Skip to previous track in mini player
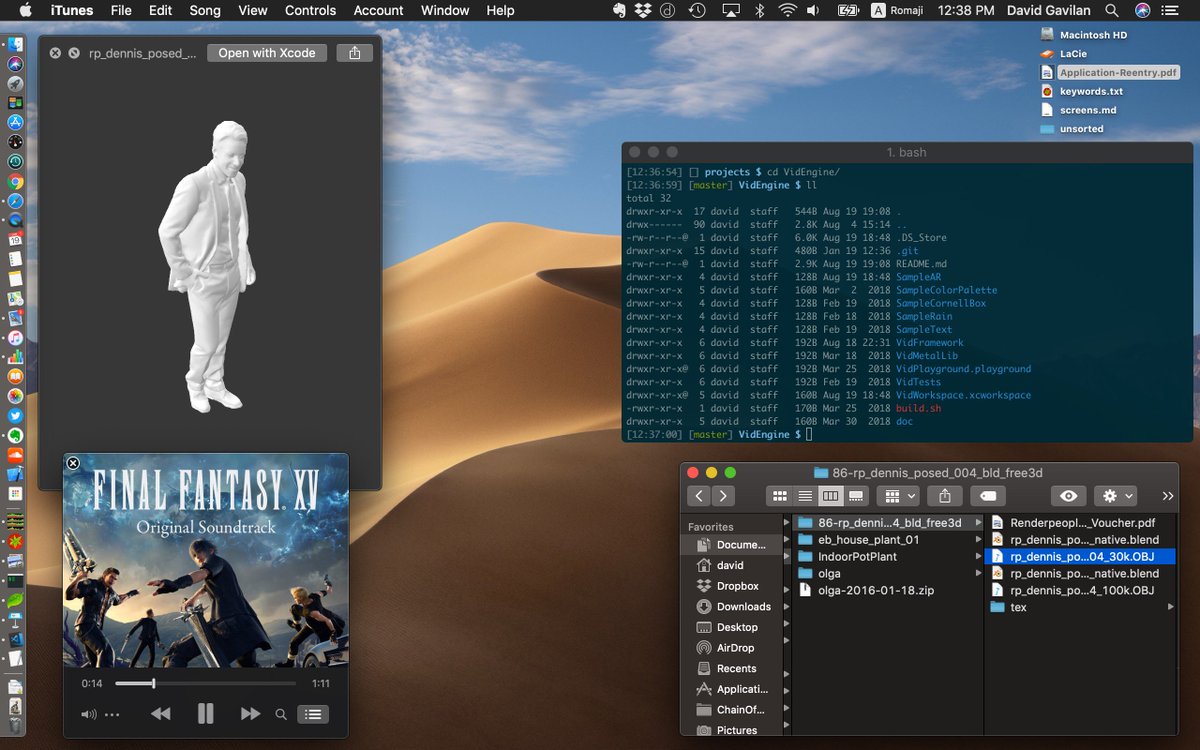The height and width of the screenshot is (750, 1200). pyautogui.click(x=160, y=714)
